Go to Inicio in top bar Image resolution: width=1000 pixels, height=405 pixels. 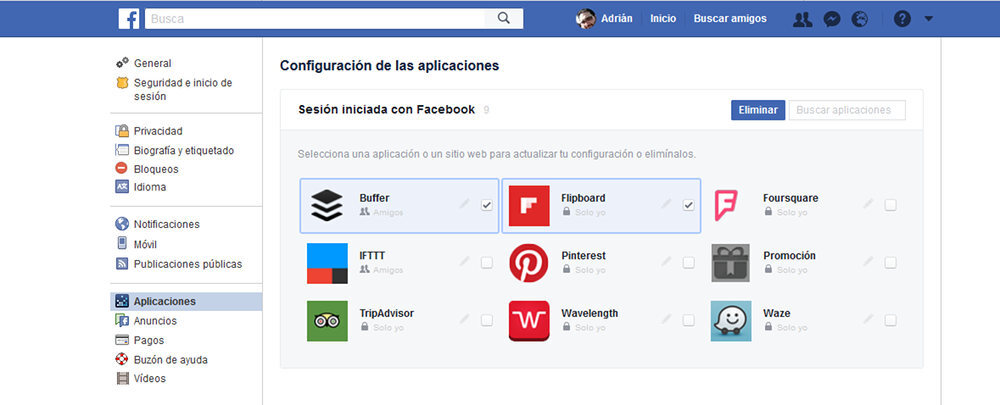tap(663, 18)
